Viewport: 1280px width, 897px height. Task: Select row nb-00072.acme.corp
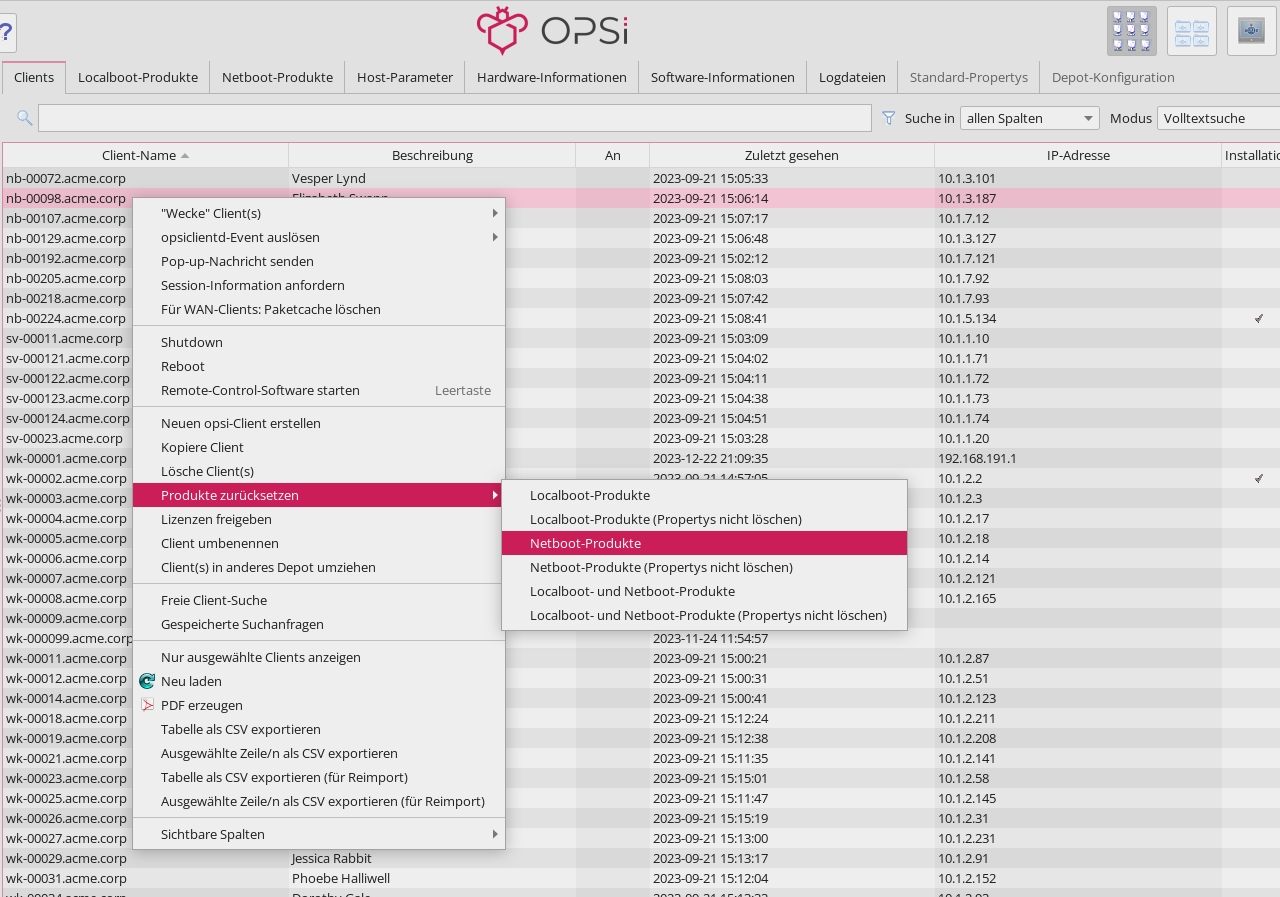[641, 178]
